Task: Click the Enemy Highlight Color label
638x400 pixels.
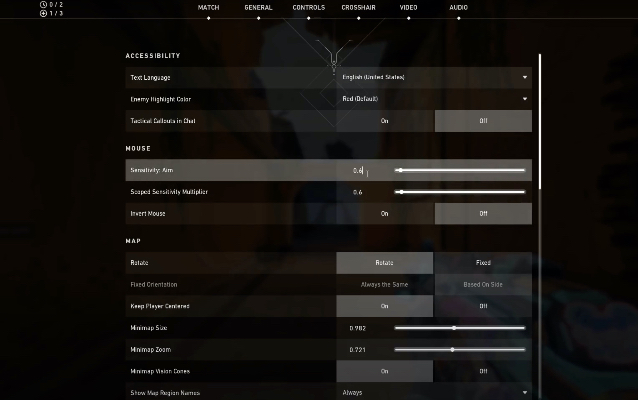Action: point(160,99)
